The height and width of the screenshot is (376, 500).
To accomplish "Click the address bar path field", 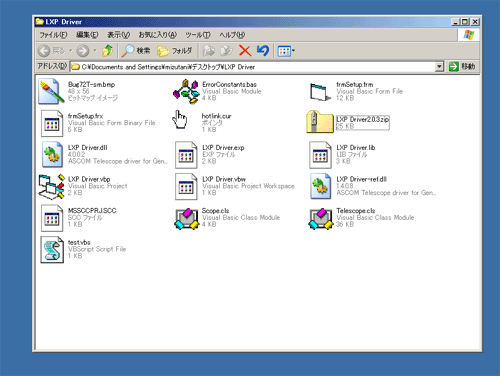I will 252,67.
